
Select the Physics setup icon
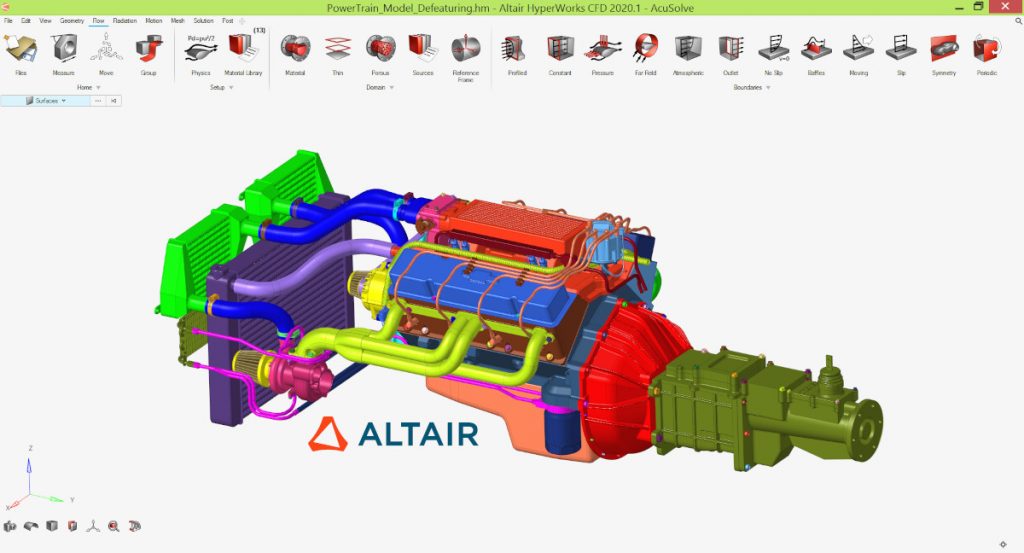click(x=200, y=50)
